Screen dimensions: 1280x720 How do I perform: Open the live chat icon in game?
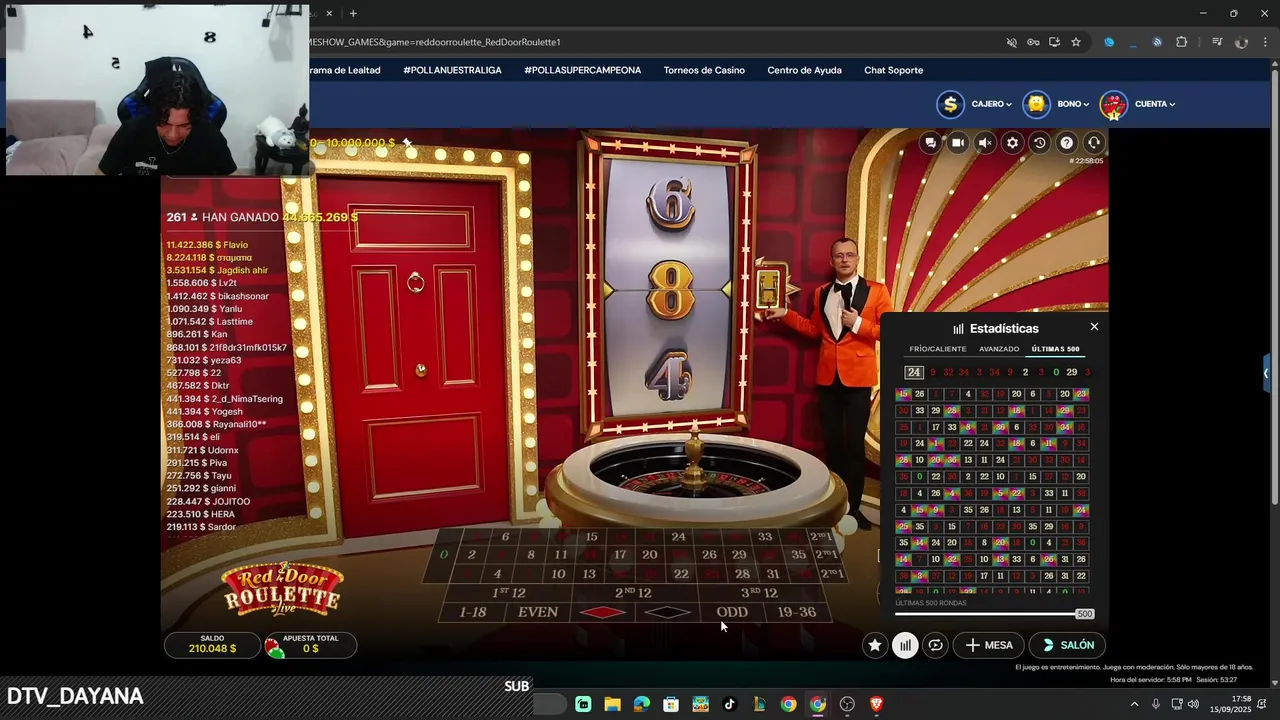click(931, 143)
